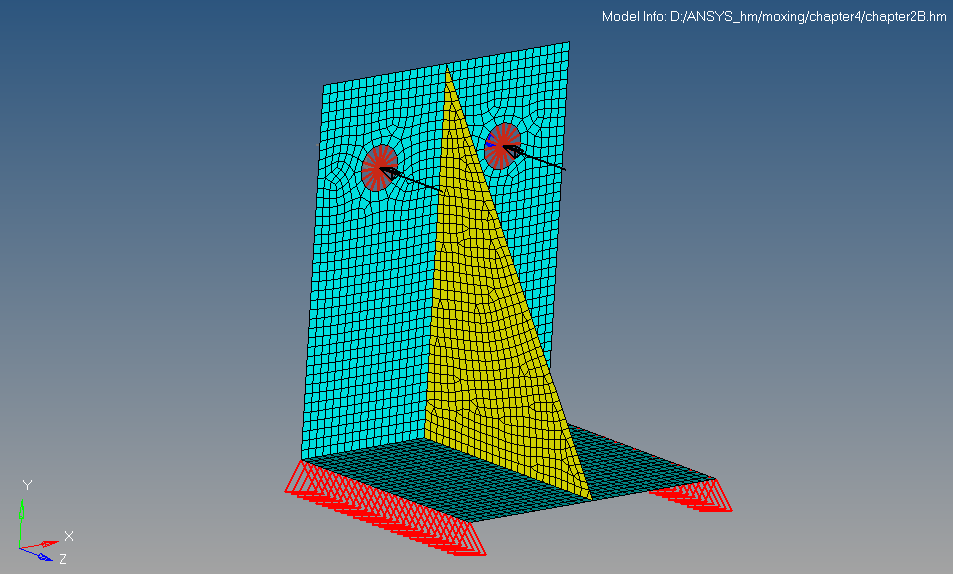Click the left red rigid spider element
The width and height of the screenshot is (953, 574).
[379, 166]
